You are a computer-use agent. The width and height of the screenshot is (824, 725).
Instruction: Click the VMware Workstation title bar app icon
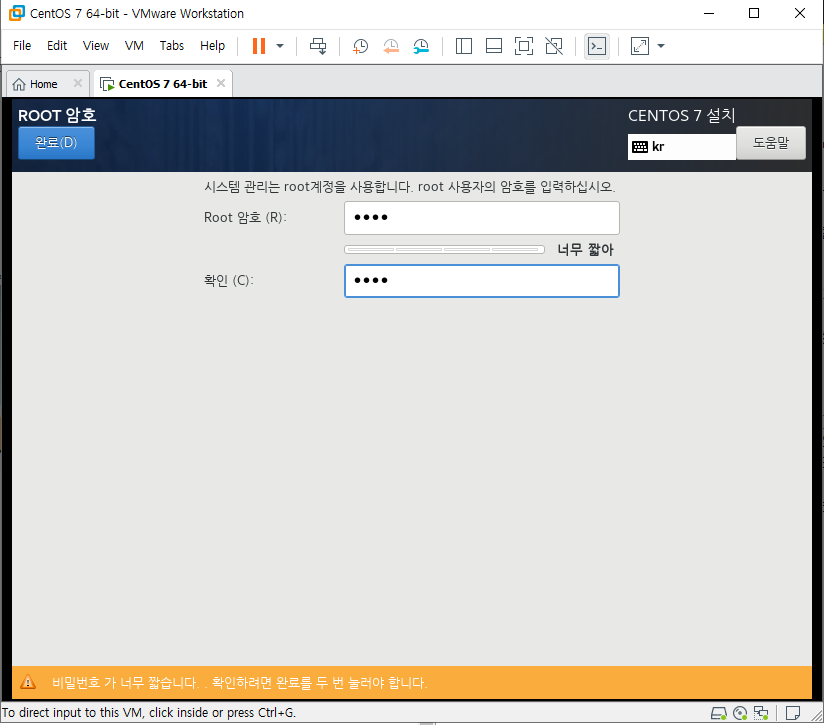point(16,13)
